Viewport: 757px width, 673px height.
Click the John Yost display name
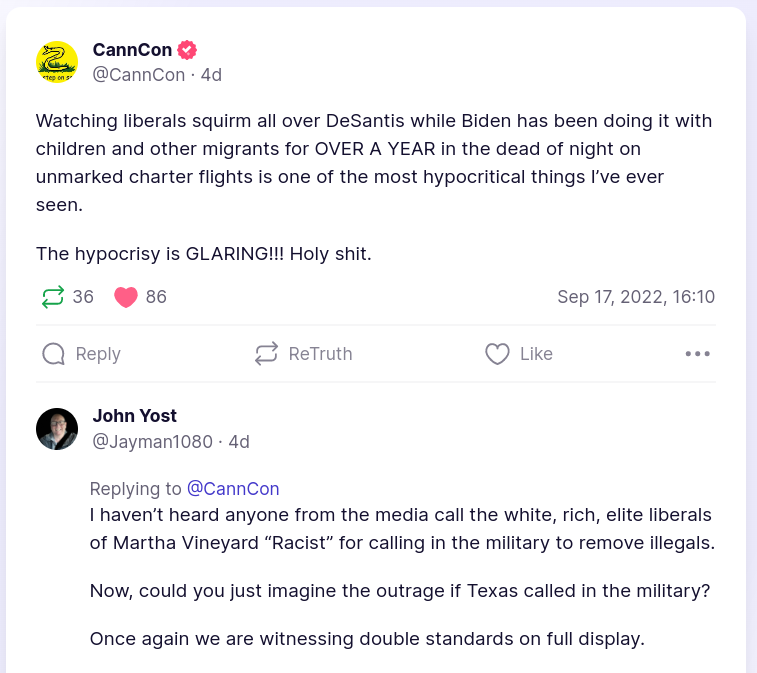135,416
